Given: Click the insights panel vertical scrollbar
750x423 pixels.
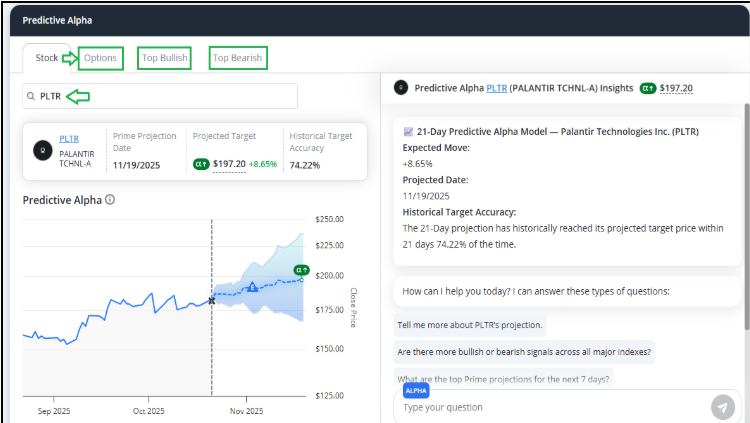Looking at the screenshot, I should (x=747, y=216).
